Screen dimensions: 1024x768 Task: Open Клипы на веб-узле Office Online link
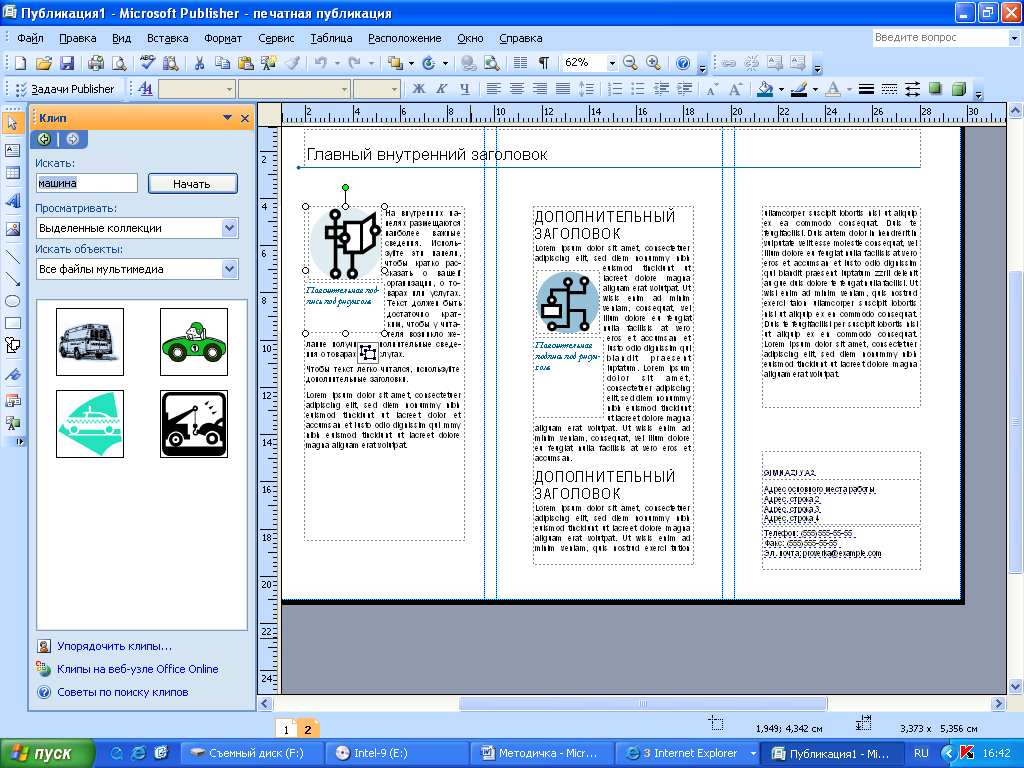137,669
